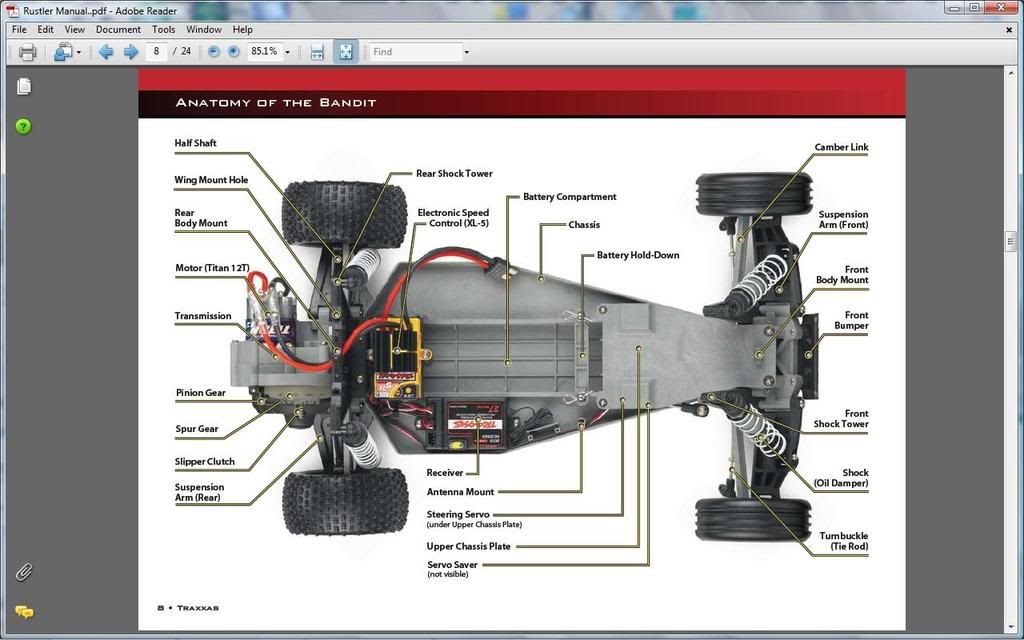The image size is (1024, 640).
Task: Click the zoom percentage field 85.1%
Action: tap(264, 51)
